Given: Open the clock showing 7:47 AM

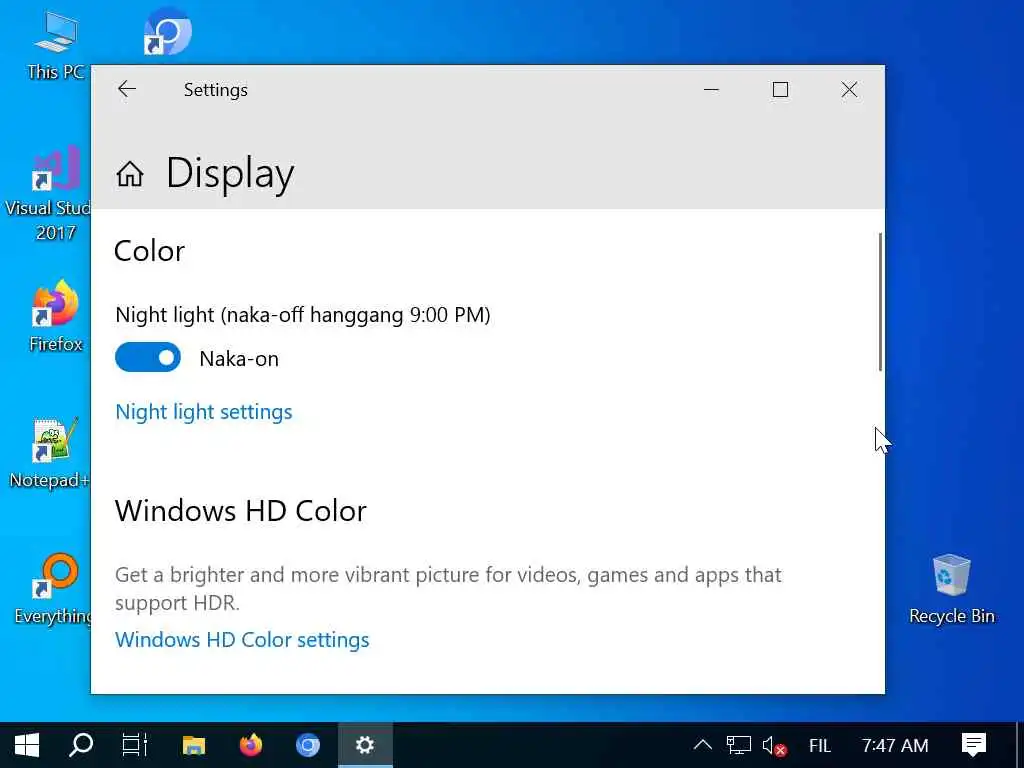Looking at the screenshot, I should (x=895, y=745).
